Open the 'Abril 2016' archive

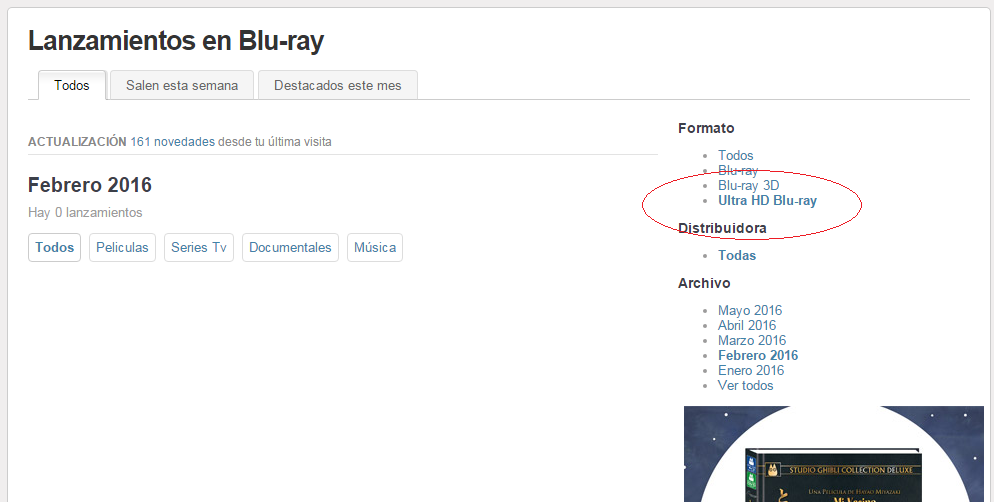pyautogui.click(x=747, y=325)
